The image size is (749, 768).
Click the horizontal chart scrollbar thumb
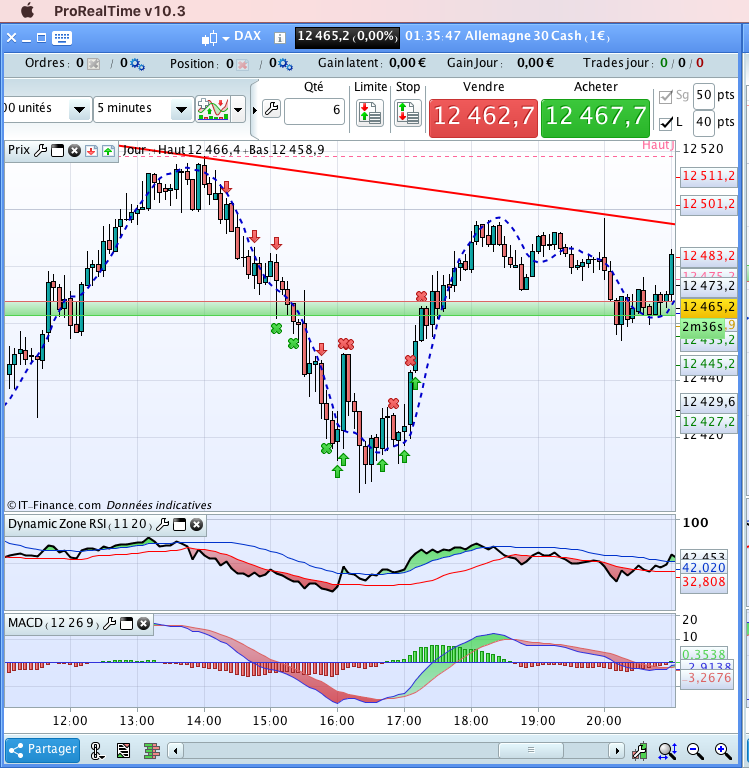click(531, 750)
